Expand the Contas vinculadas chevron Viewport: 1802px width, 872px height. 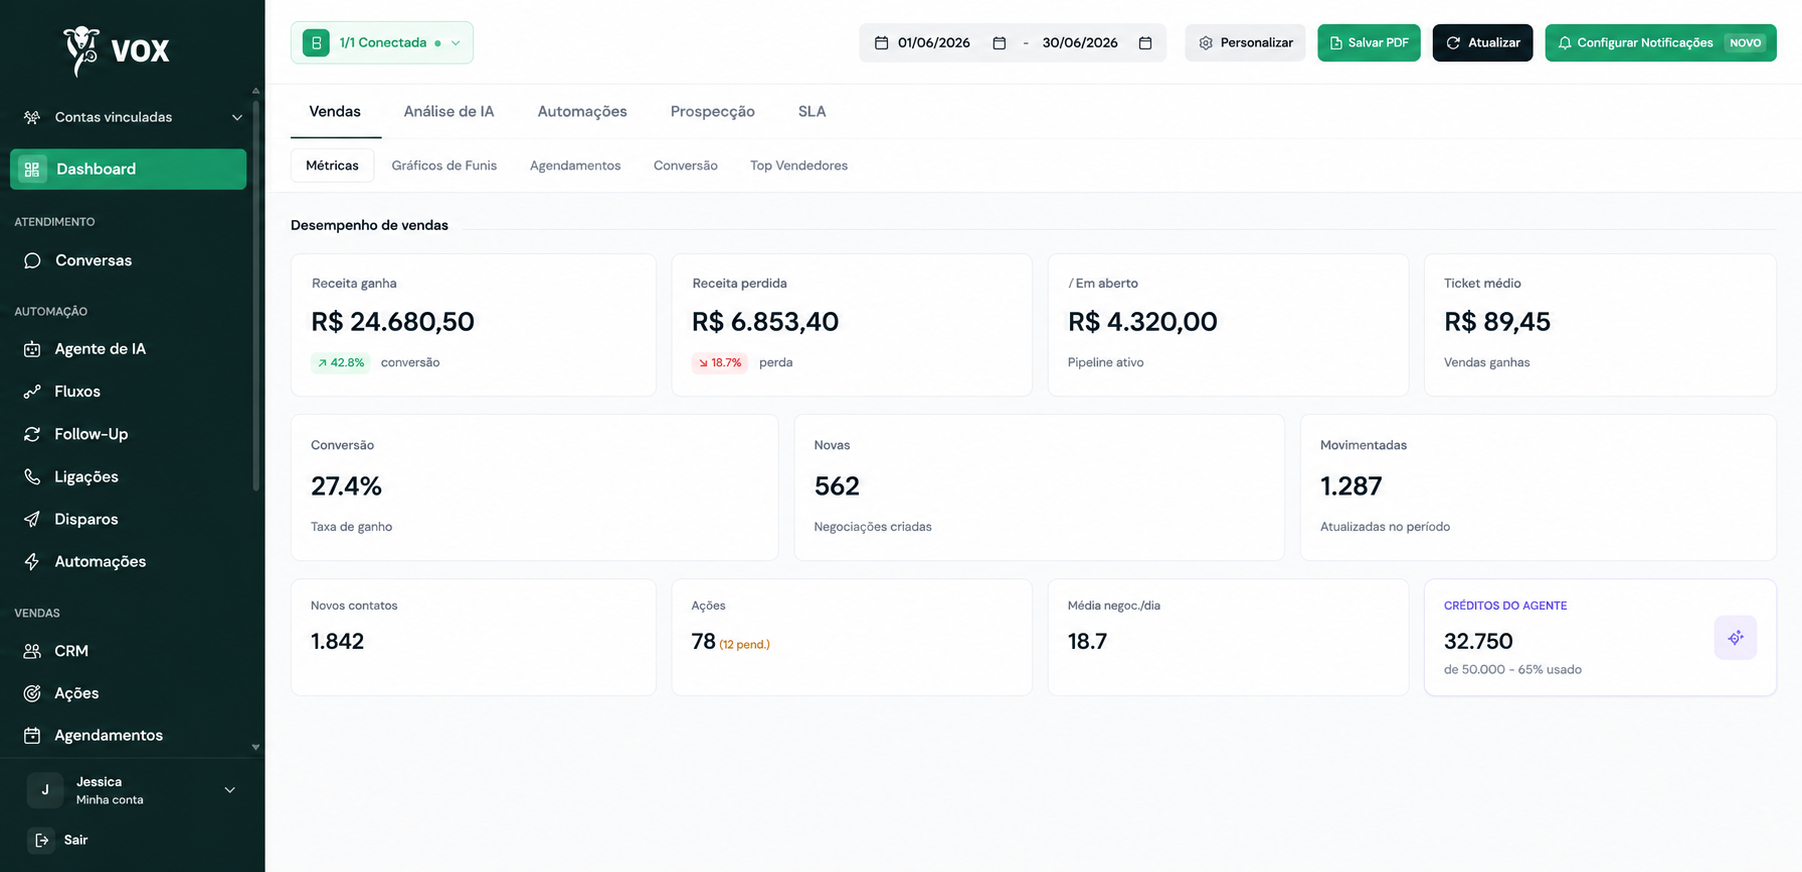click(x=237, y=117)
